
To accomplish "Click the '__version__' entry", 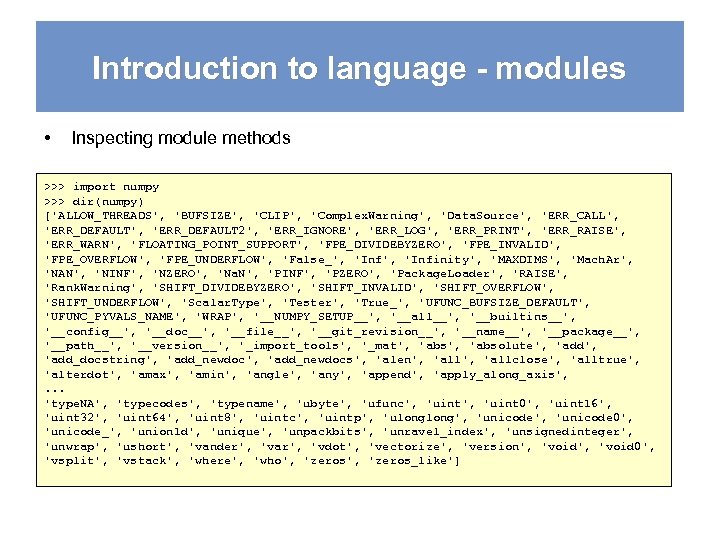I will [177, 346].
